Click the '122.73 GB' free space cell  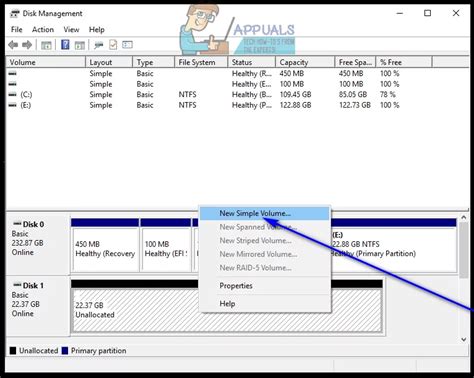355,105
